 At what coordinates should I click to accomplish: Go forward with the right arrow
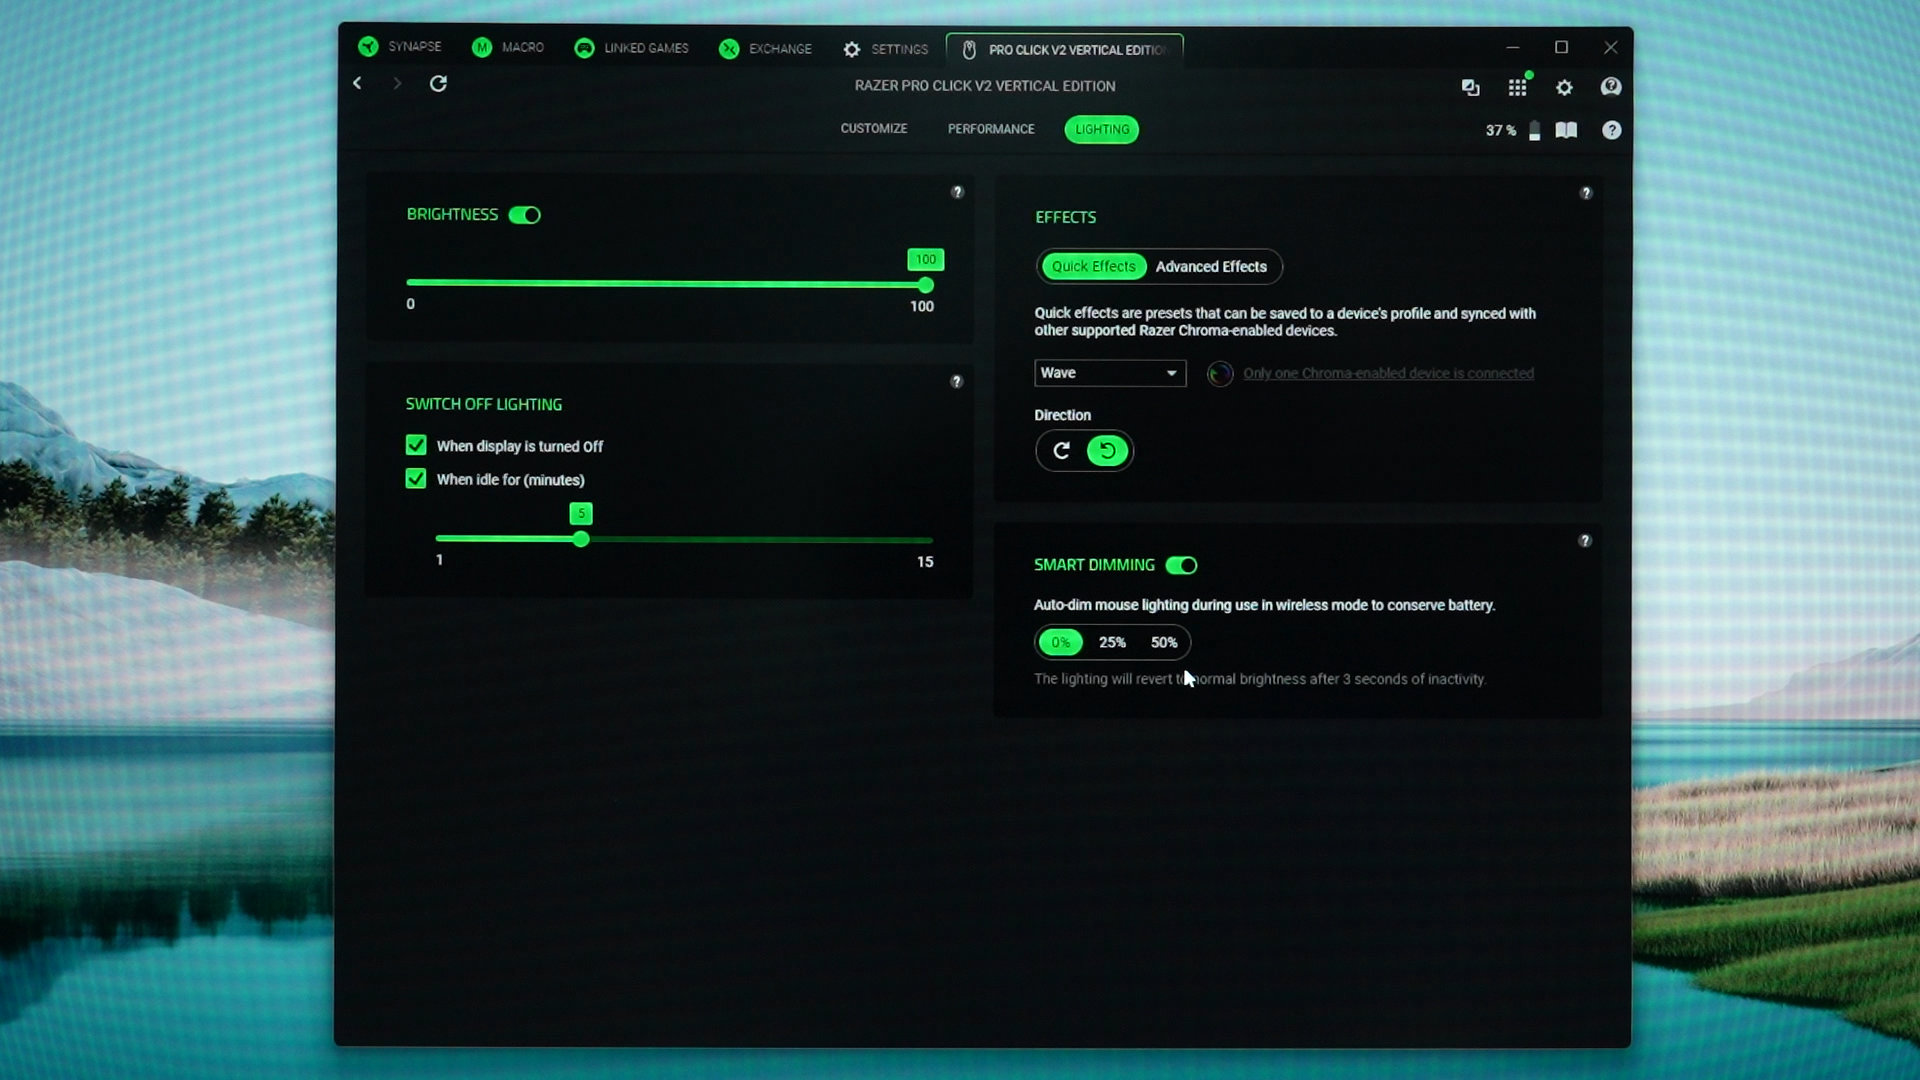pos(397,83)
